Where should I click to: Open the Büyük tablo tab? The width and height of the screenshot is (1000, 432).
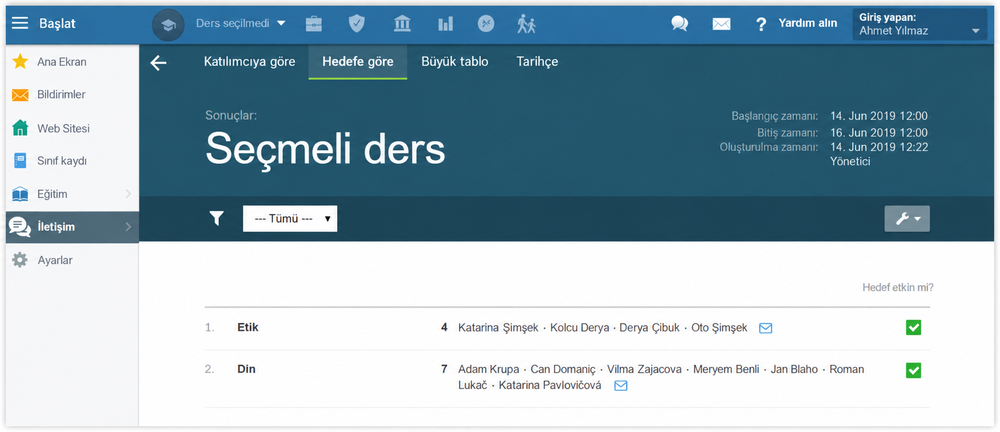(x=455, y=62)
